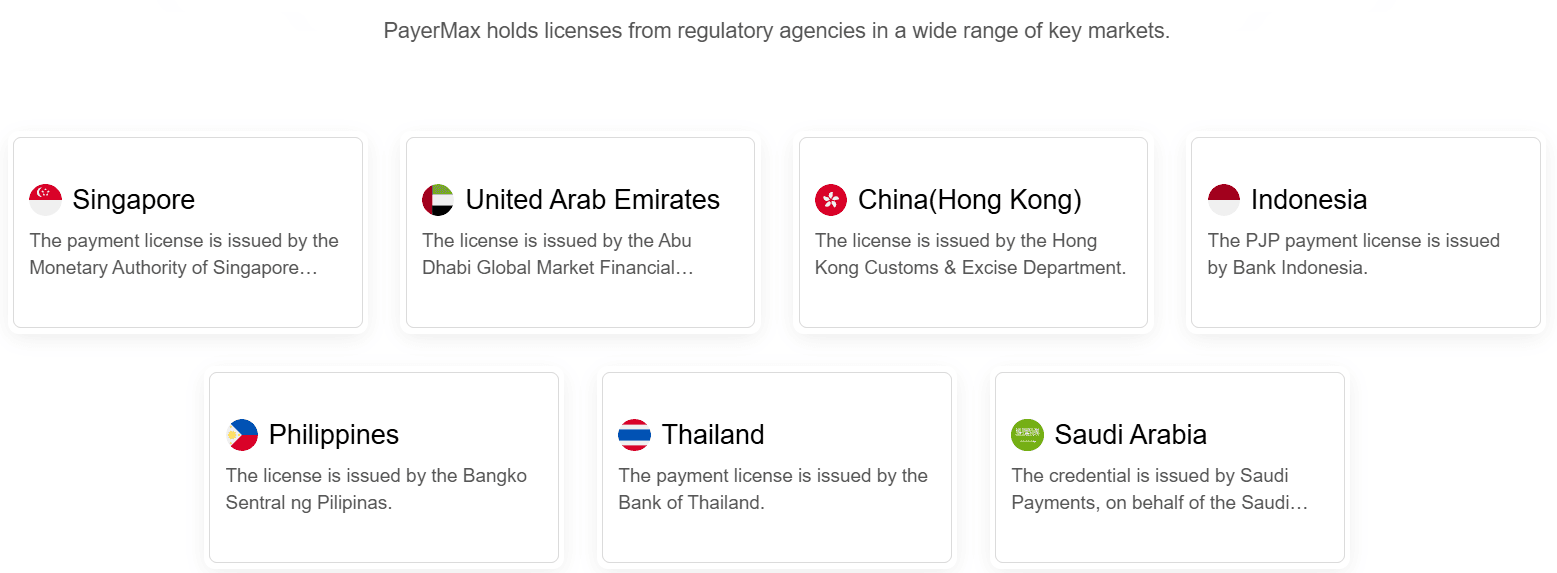Click the Philippines flag icon
The width and height of the screenshot is (1557, 573).
242,435
